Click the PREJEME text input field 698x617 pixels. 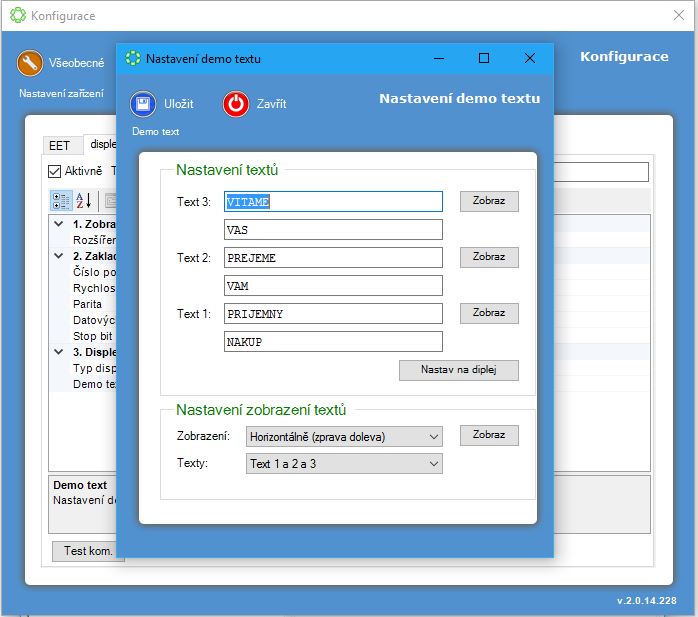(x=333, y=258)
